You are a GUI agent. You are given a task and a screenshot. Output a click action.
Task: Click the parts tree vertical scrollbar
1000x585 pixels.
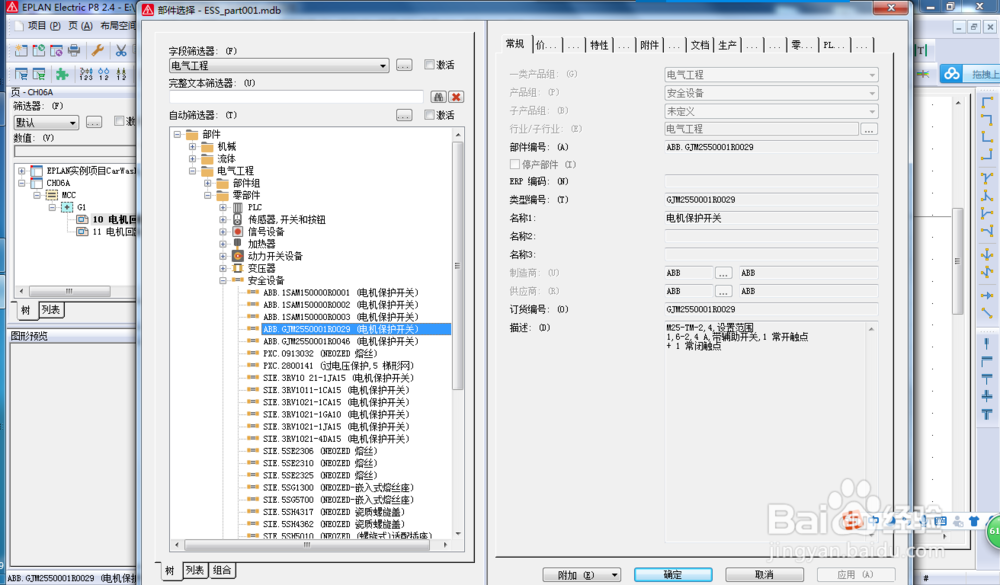pos(457,265)
